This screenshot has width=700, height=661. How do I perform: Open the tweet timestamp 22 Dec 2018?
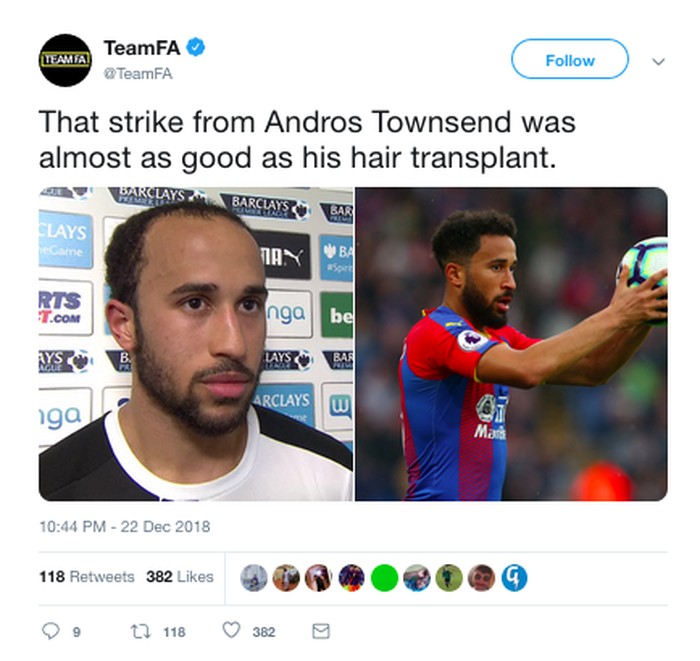coord(125,527)
